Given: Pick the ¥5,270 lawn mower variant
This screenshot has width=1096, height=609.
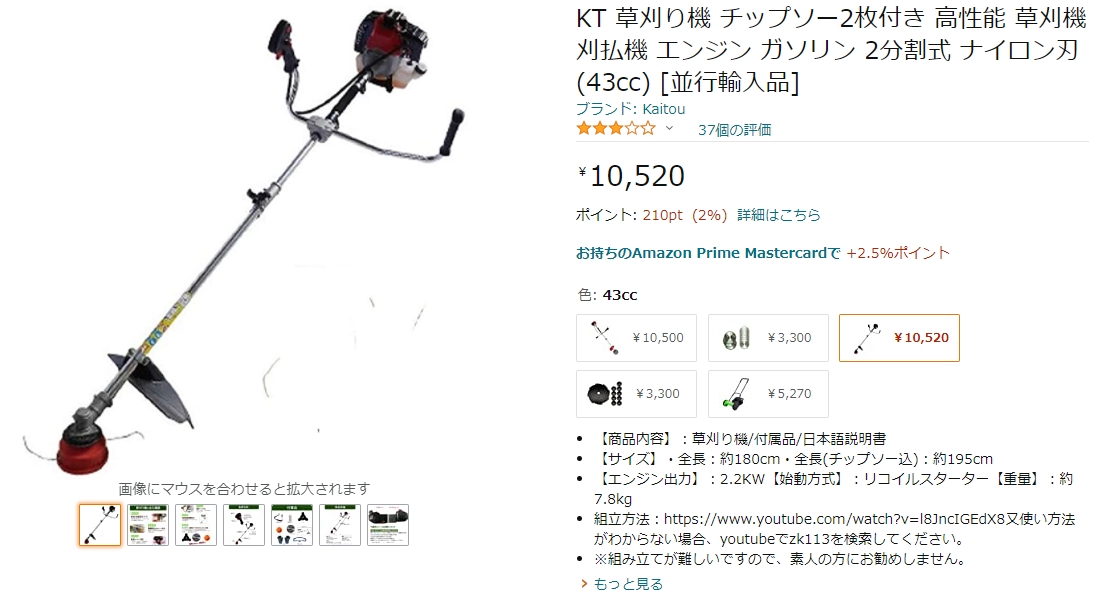Looking at the screenshot, I should click(x=768, y=394).
